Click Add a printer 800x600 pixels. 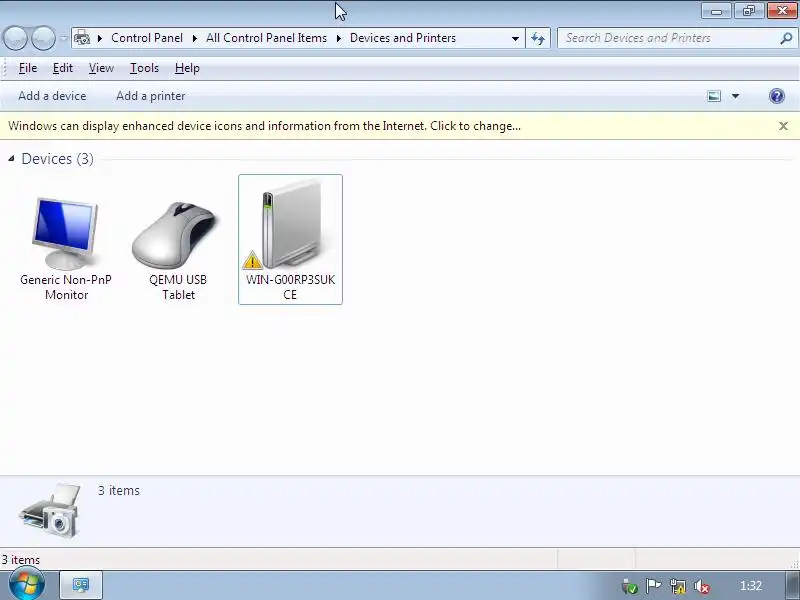pos(151,96)
